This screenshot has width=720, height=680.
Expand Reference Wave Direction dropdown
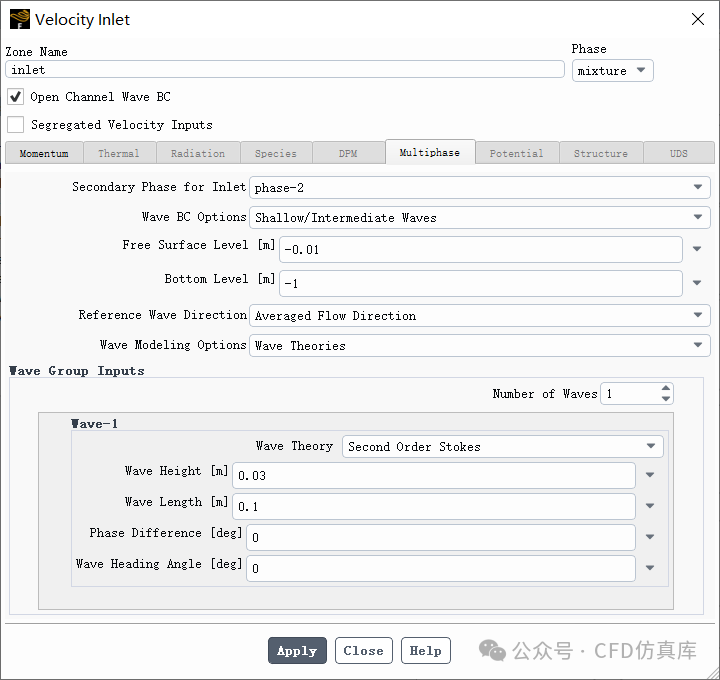tap(479, 315)
